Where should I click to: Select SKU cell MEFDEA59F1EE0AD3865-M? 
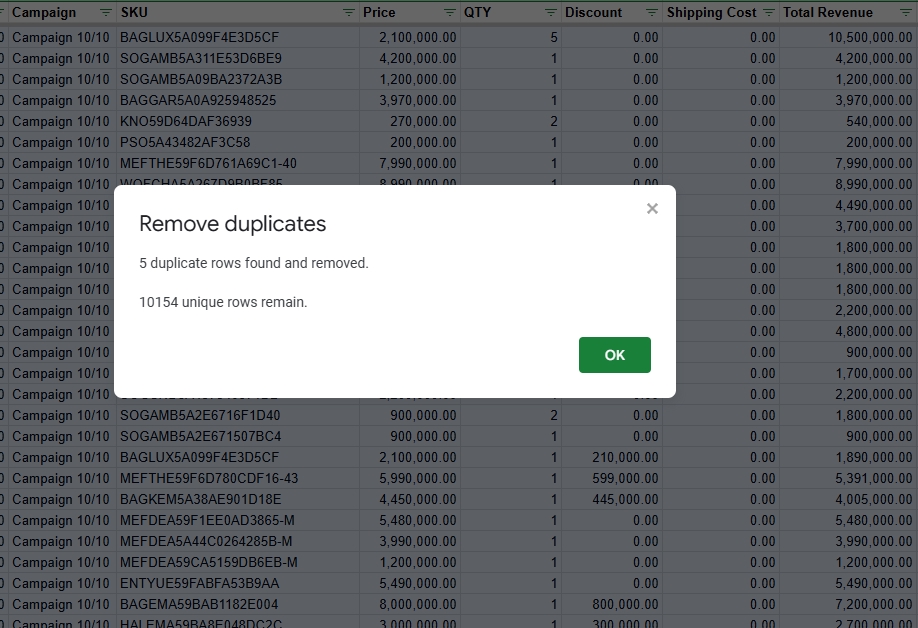coord(238,521)
